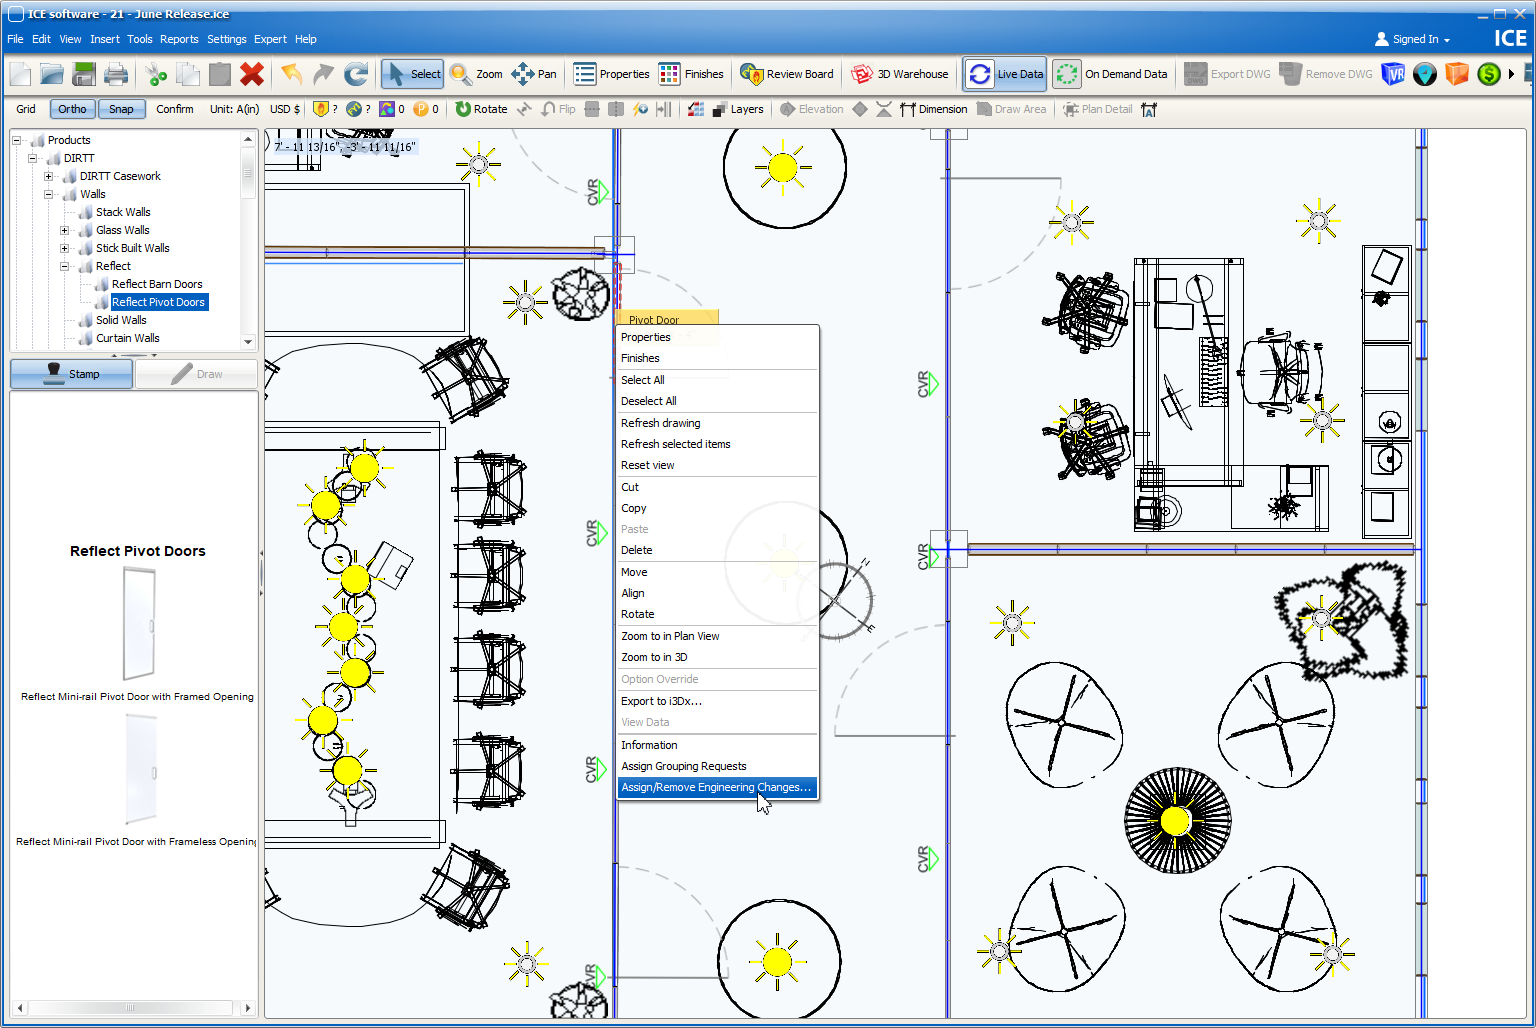Click the Copy pages icon in the toolbar

tap(188, 74)
